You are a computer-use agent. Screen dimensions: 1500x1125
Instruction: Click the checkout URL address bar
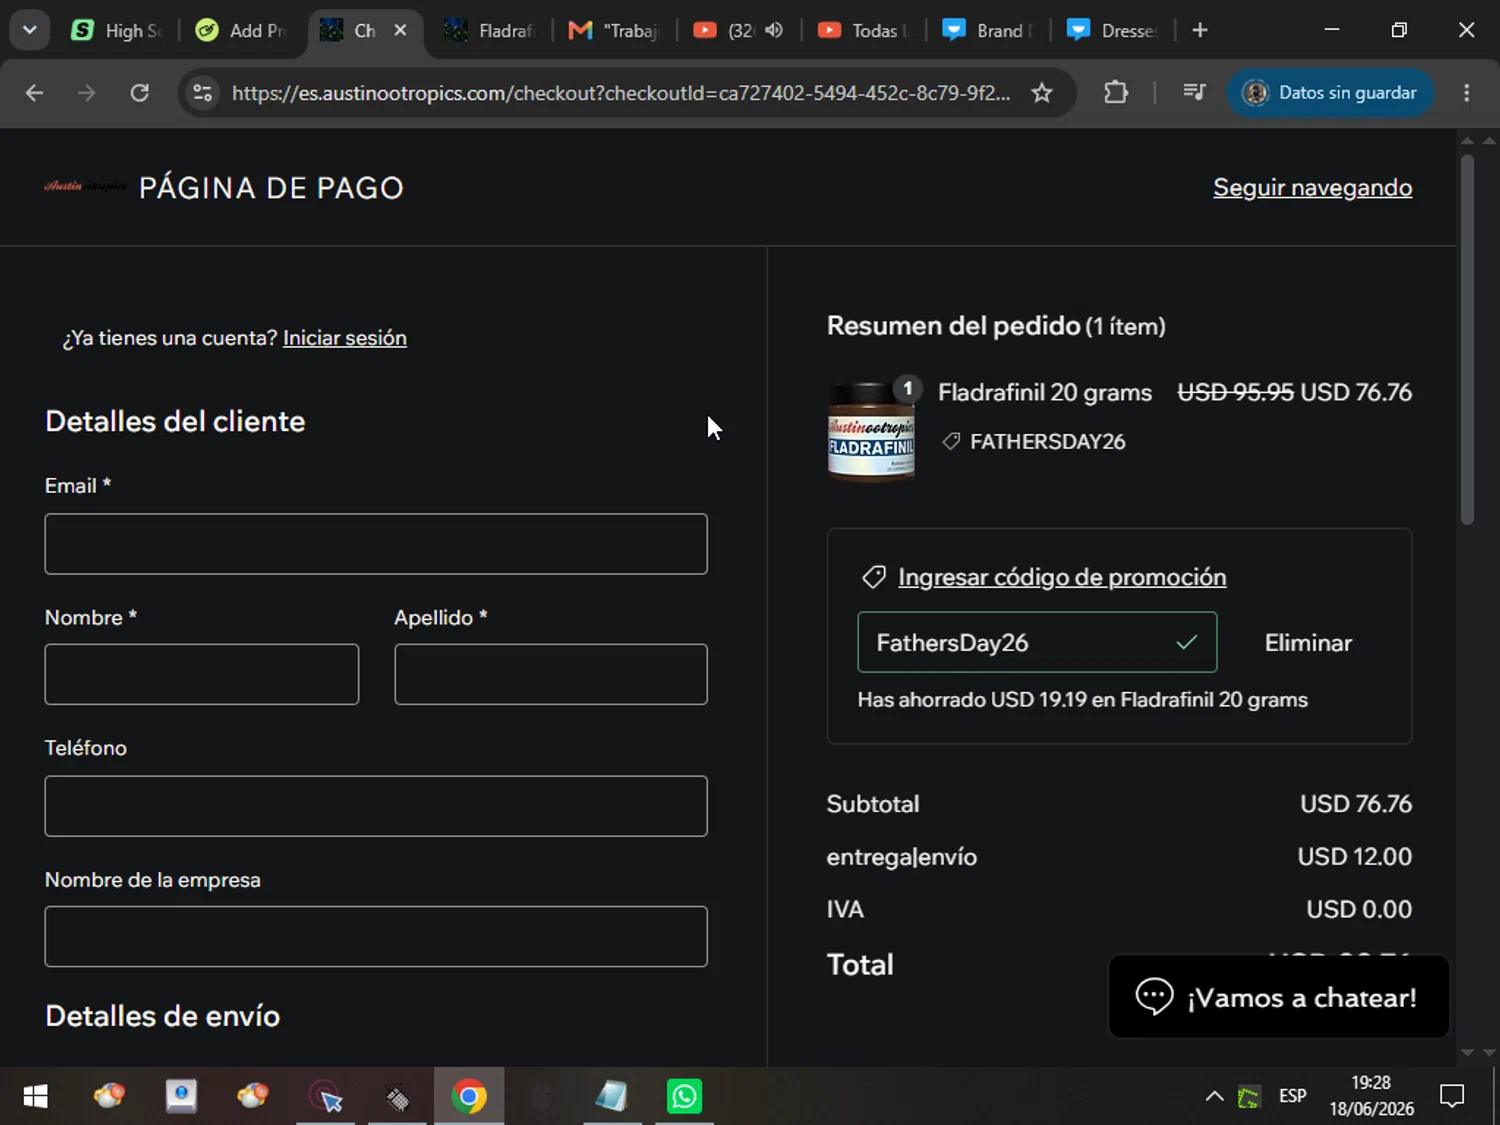pyautogui.click(x=621, y=93)
